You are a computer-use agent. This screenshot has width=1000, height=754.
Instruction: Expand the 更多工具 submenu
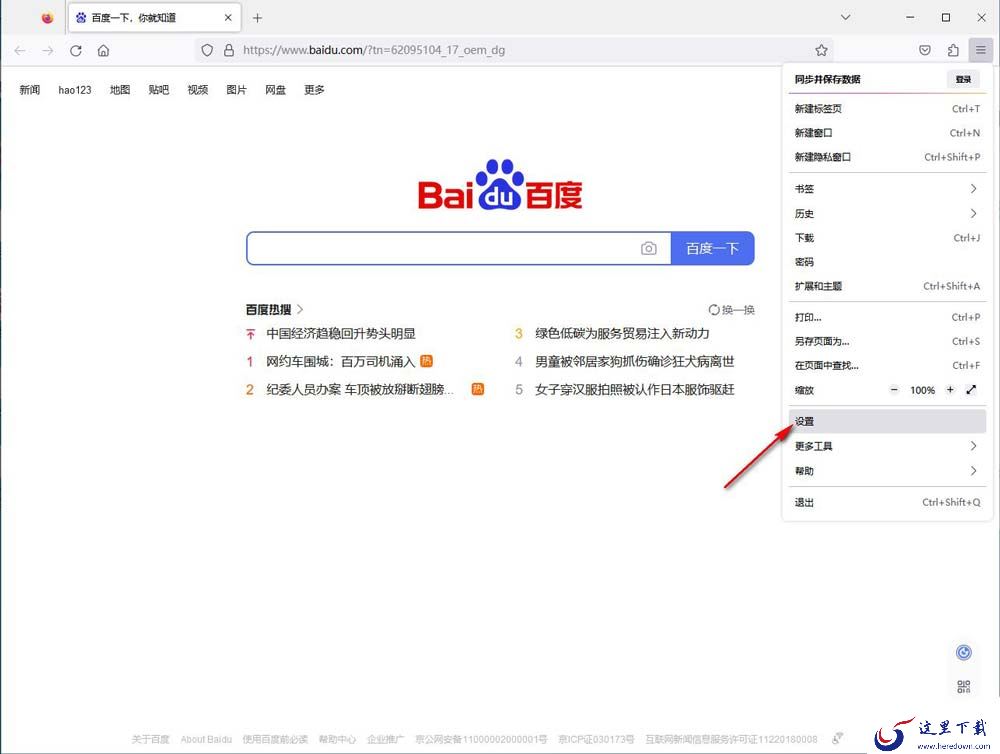coord(887,447)
